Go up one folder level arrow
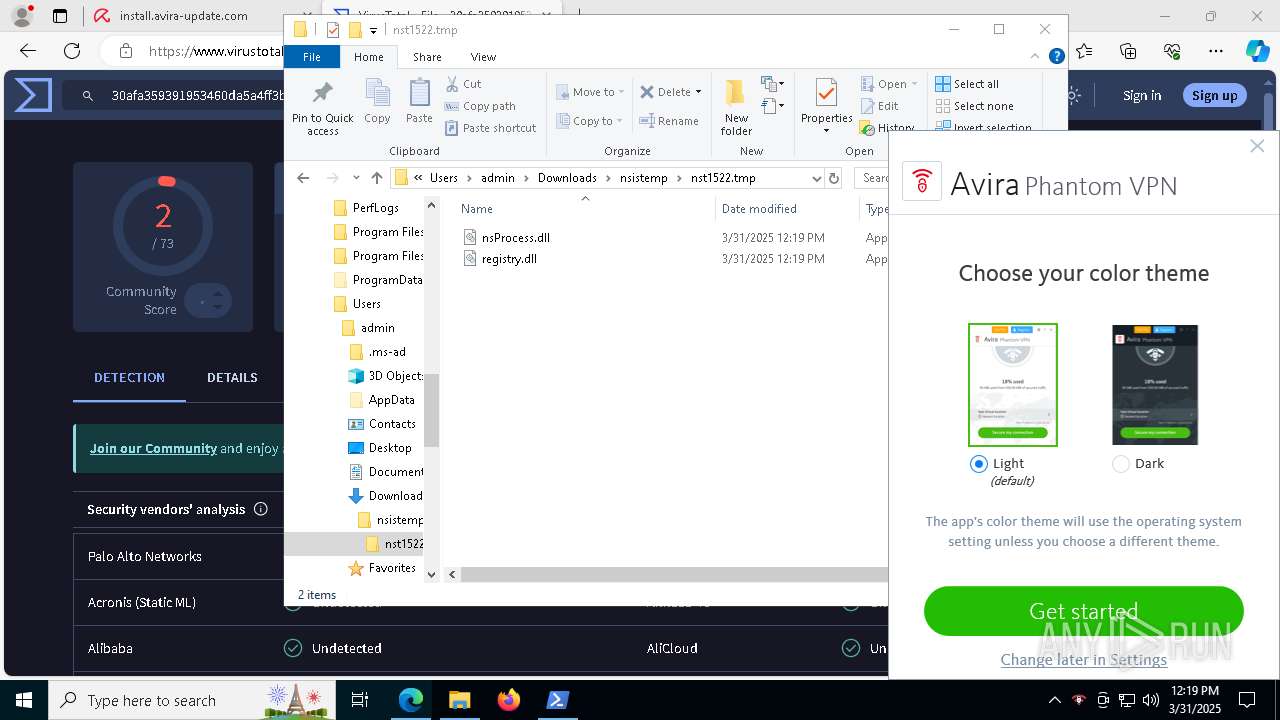 [376, 178]
